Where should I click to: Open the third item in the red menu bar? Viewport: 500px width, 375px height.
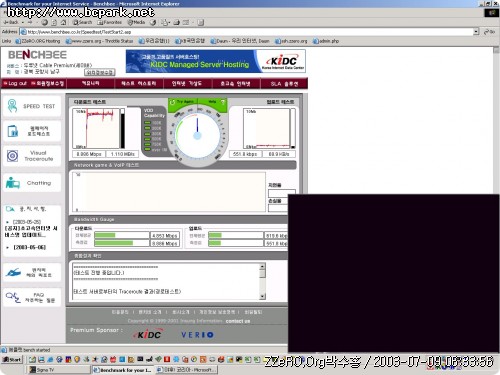(x=91, y=83)
